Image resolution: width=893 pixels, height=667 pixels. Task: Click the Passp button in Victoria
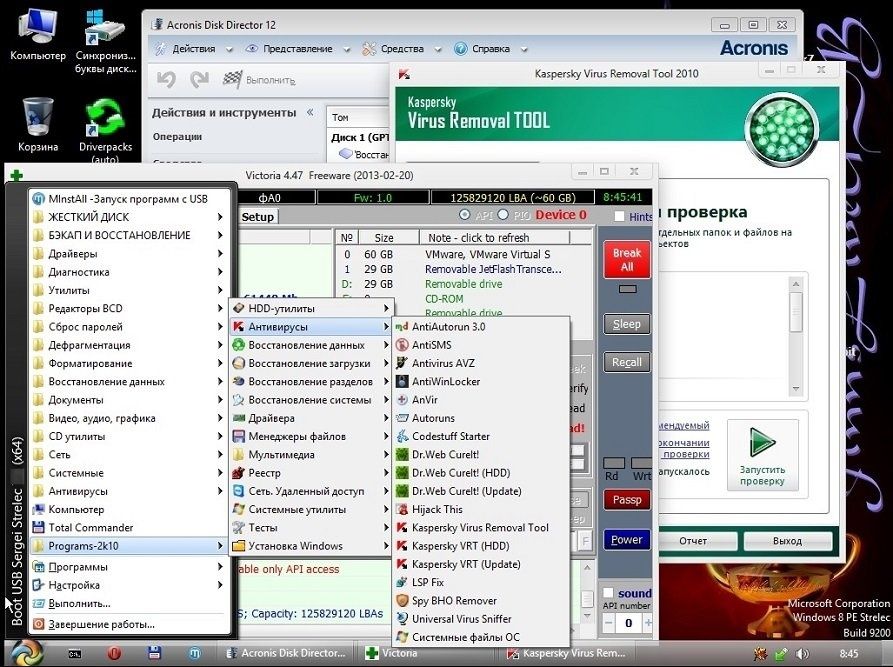pos(627,500)
